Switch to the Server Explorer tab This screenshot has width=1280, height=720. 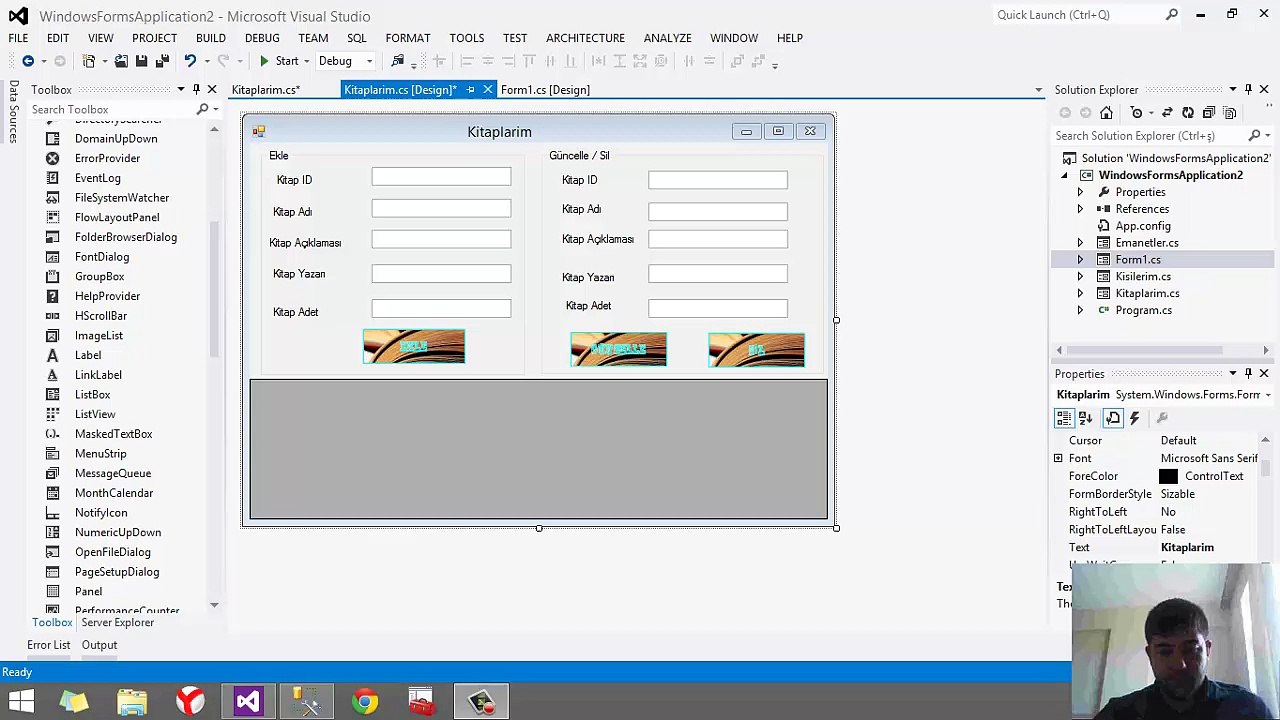118,622
